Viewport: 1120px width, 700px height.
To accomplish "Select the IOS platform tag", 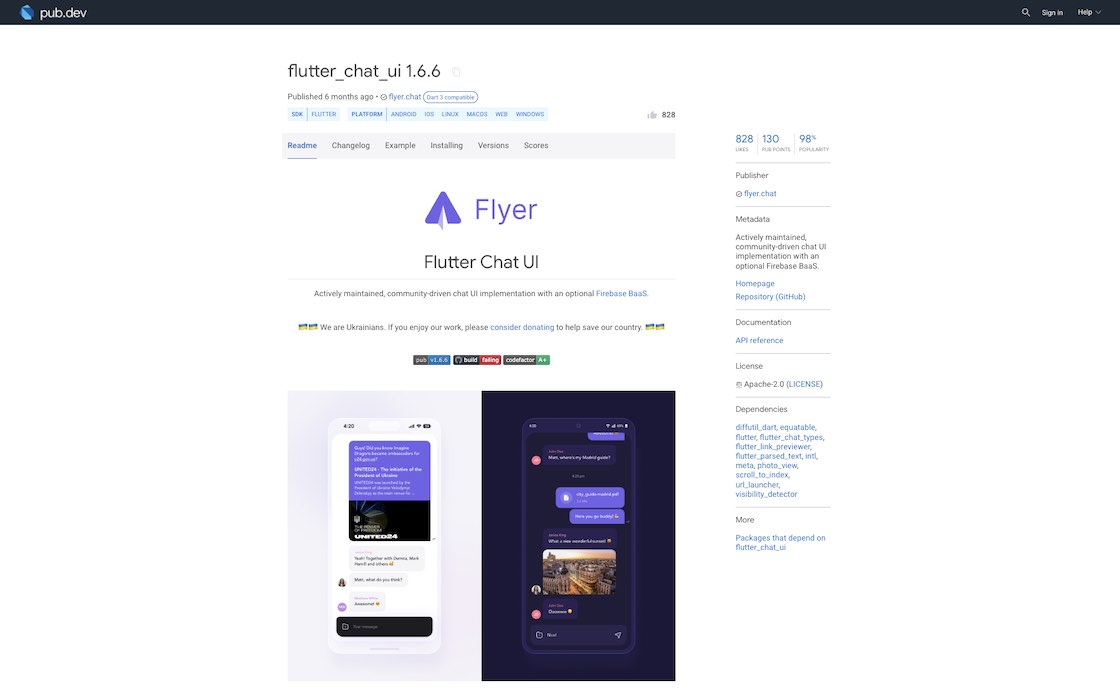I will click(429, 114).
